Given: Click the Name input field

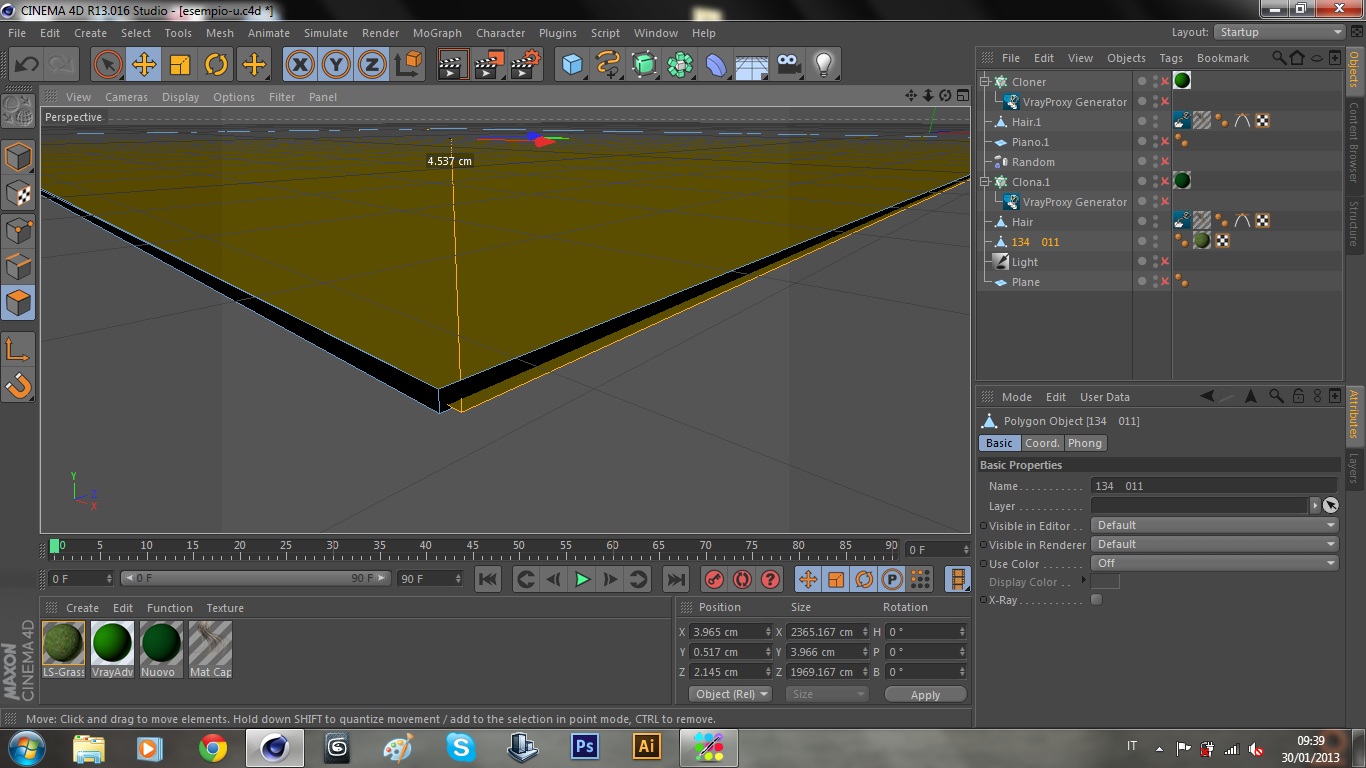Looking at the screenshot, I should coord(1213,486).
